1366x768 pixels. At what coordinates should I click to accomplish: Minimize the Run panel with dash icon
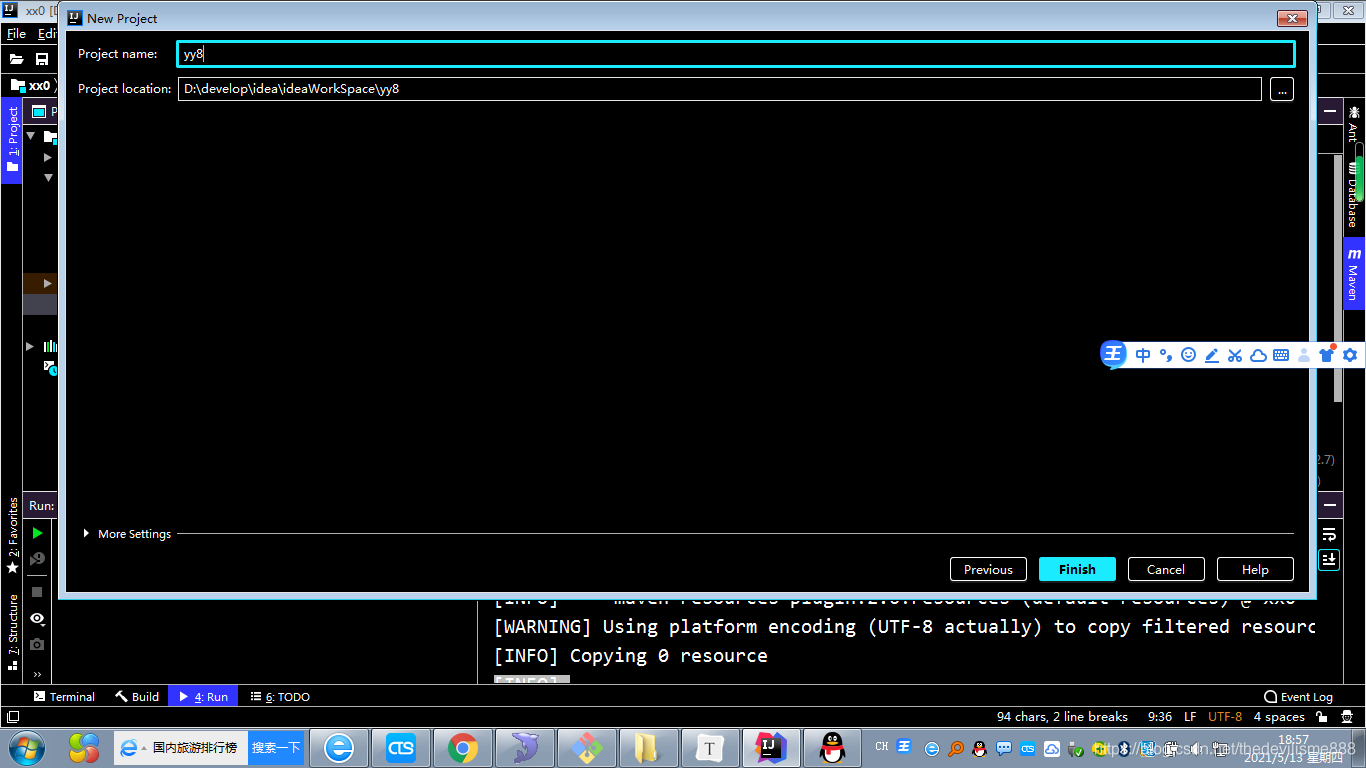tap(1329, 505)
